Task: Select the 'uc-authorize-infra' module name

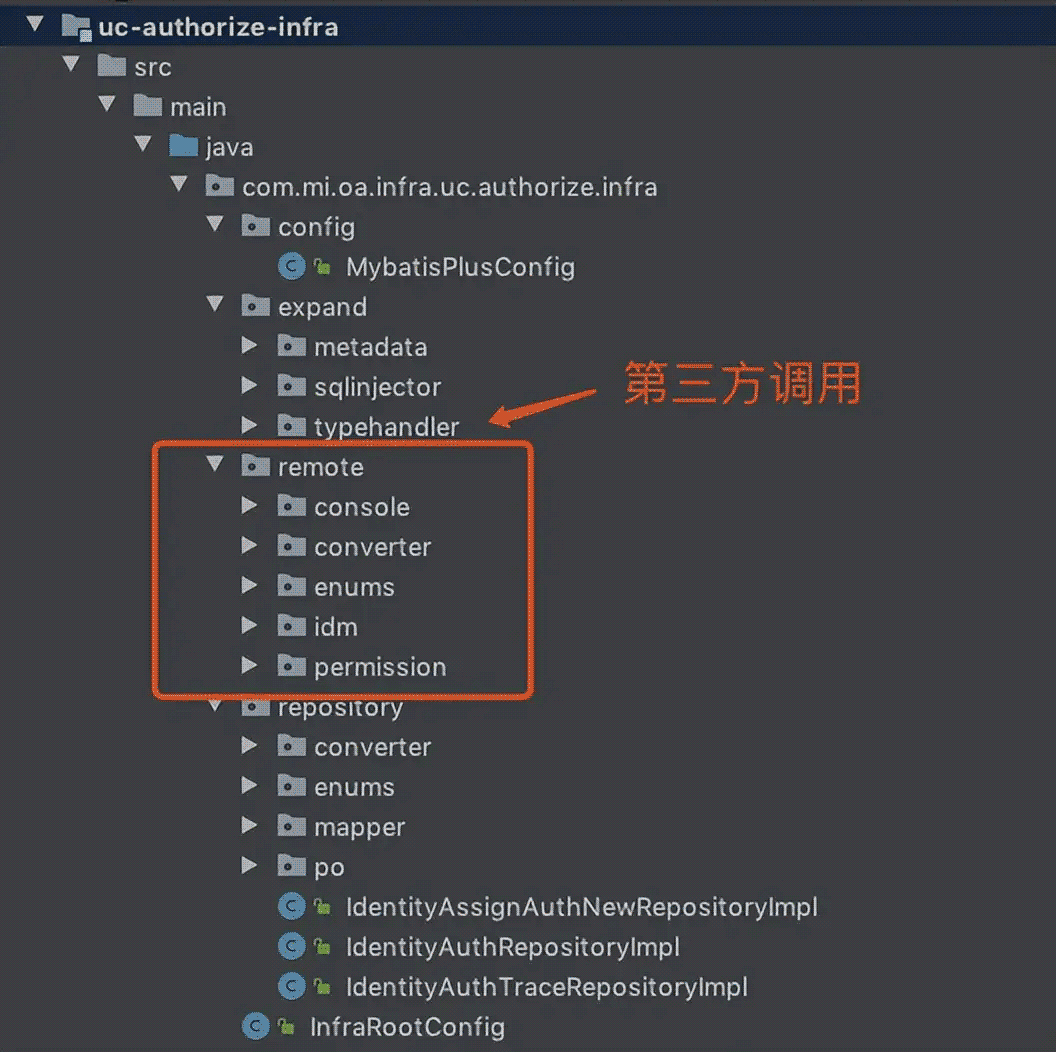Action: click(218, 27)
